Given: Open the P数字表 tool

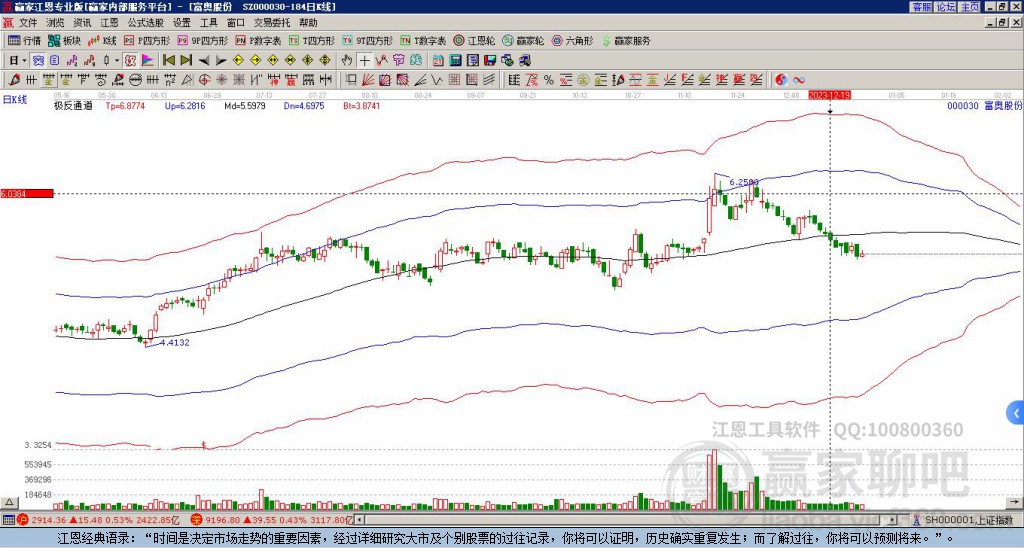Looking at the screenshot, I should pyautogui.click(x=258, y=40).
